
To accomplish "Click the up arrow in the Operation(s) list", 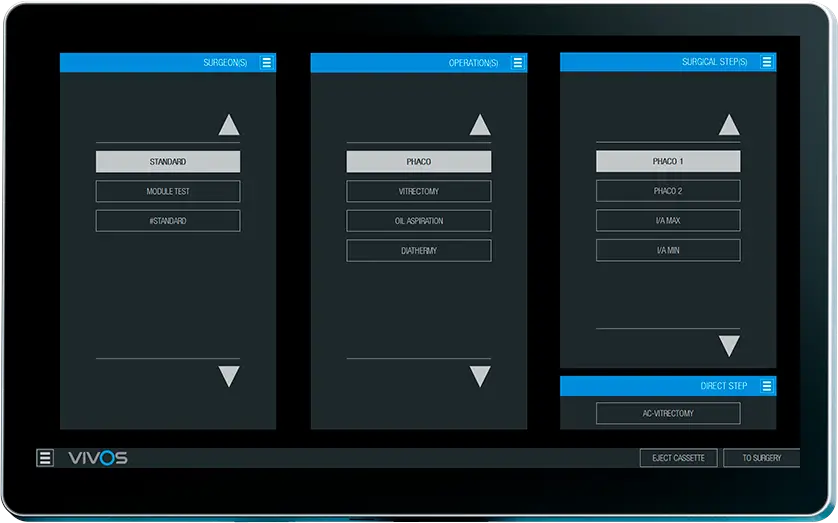I will click(x=480, y=124).
